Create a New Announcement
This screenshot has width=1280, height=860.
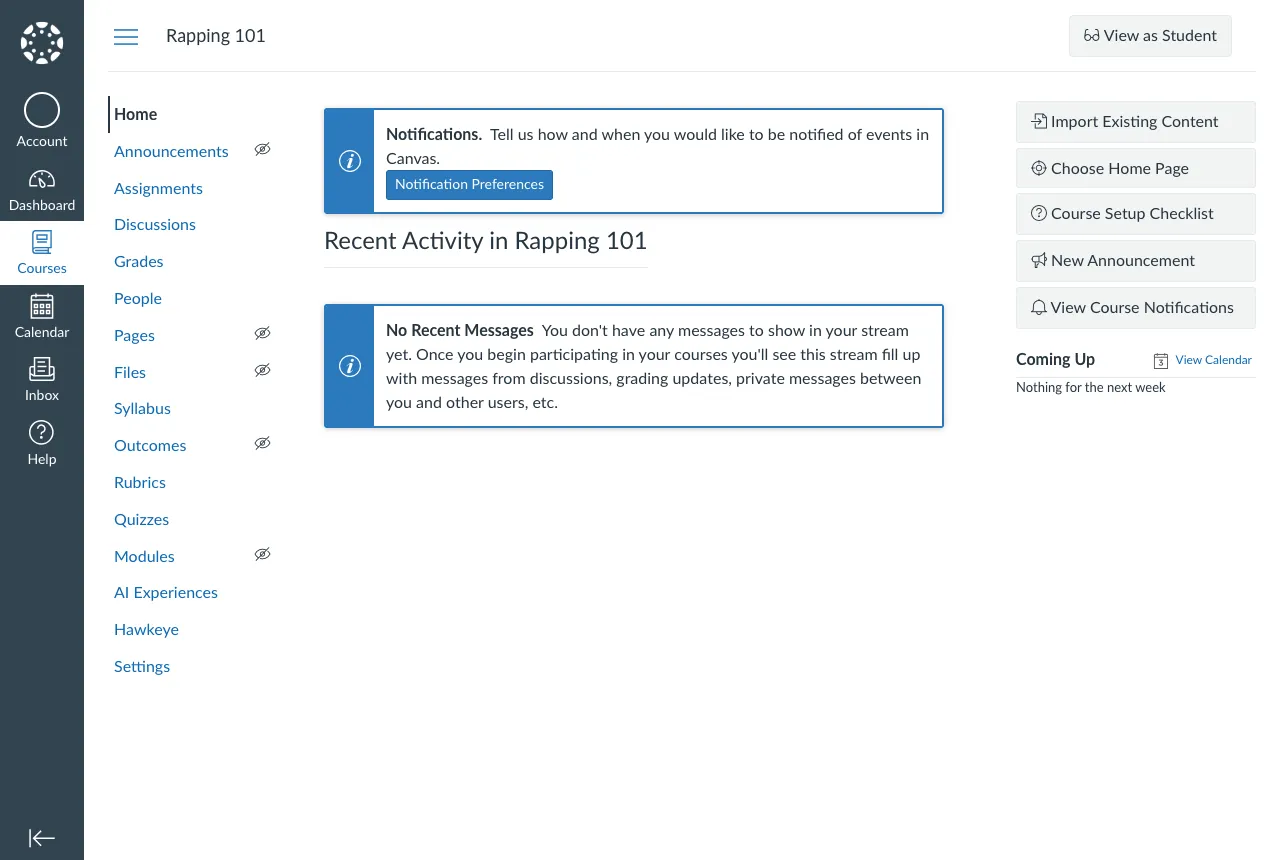click(1136, 261)
